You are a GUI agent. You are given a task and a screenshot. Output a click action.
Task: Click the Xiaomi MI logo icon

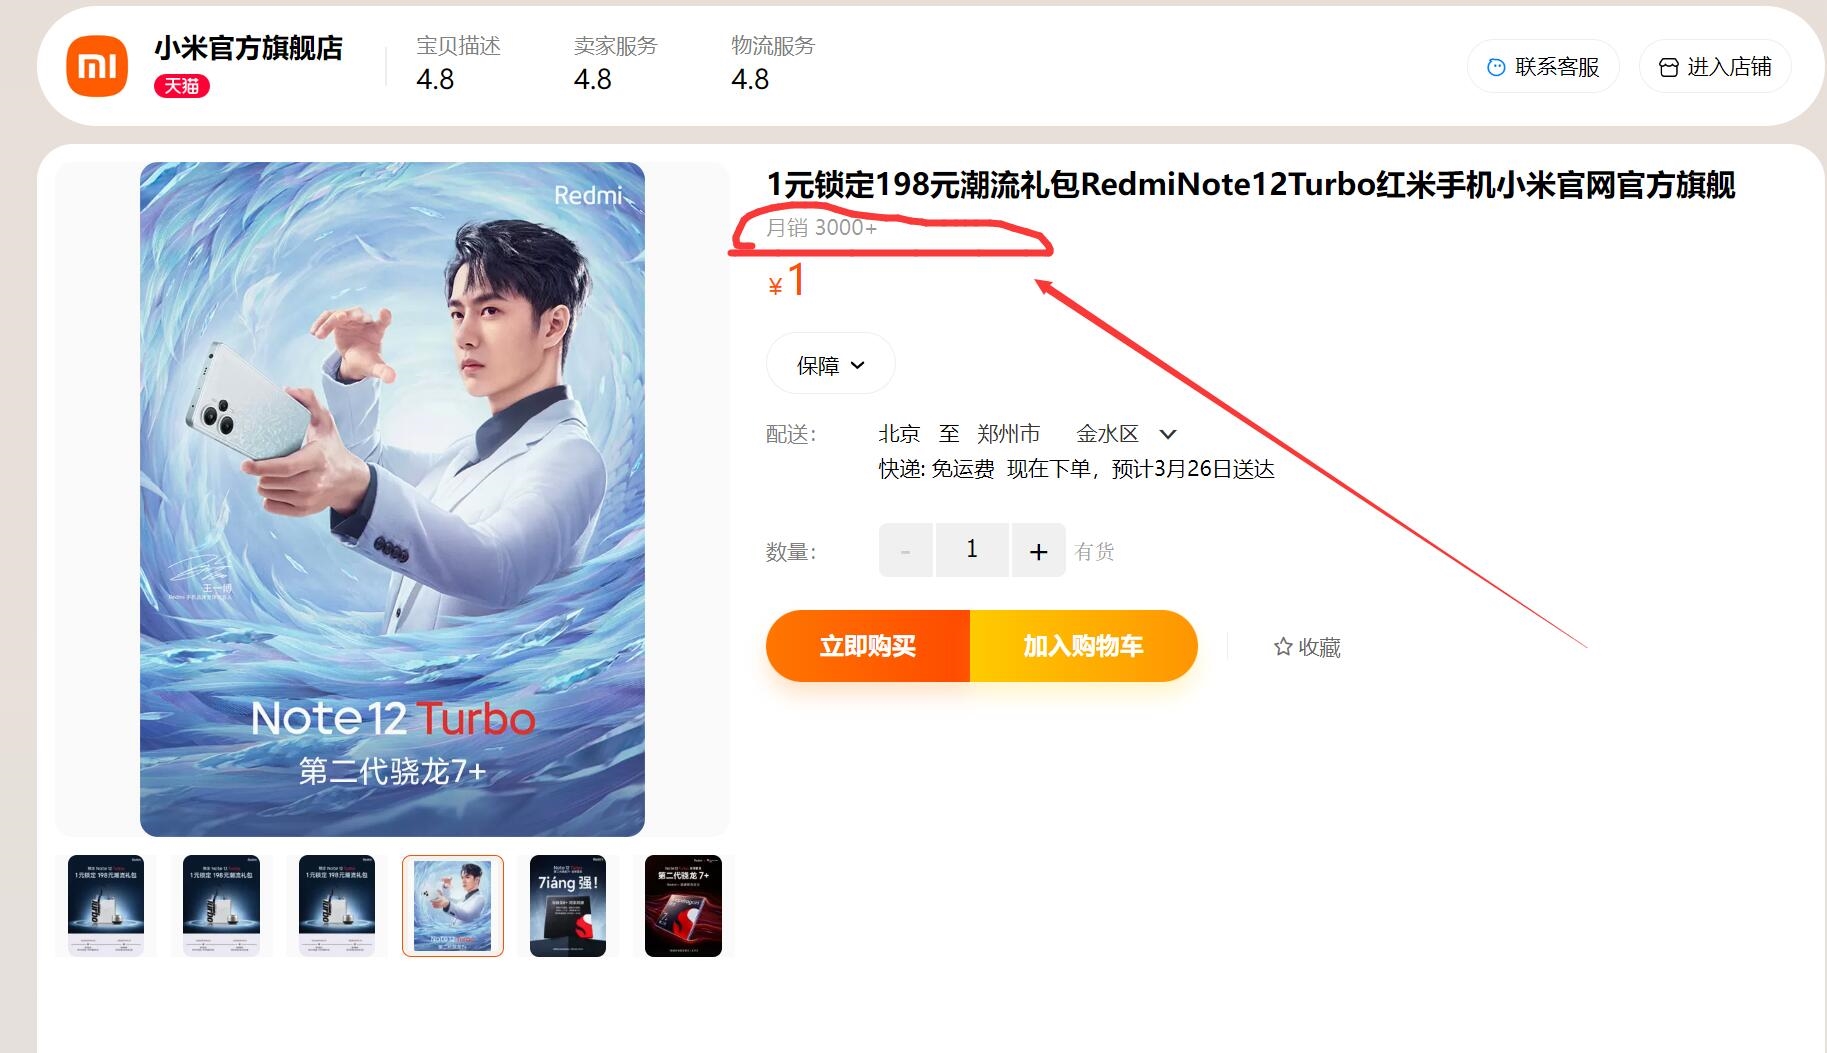(x=97, y=66)
